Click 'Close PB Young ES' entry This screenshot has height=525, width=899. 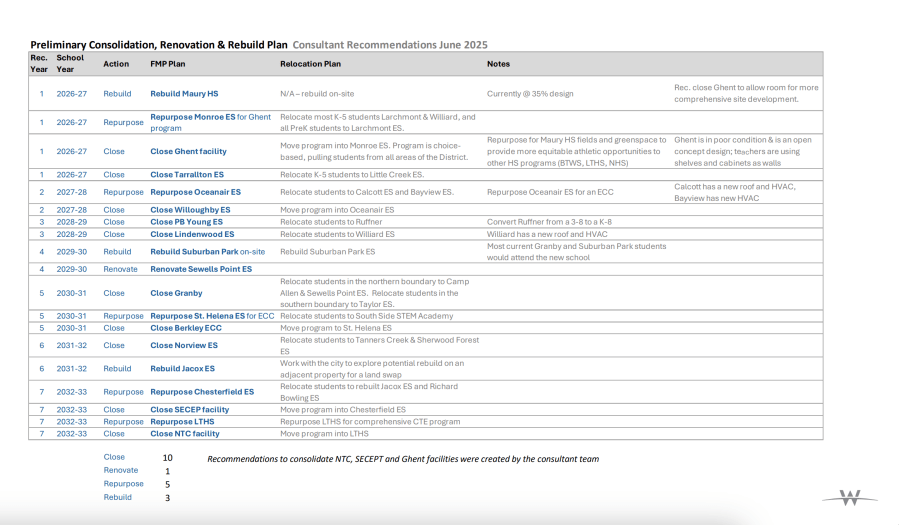pos(186,222)
